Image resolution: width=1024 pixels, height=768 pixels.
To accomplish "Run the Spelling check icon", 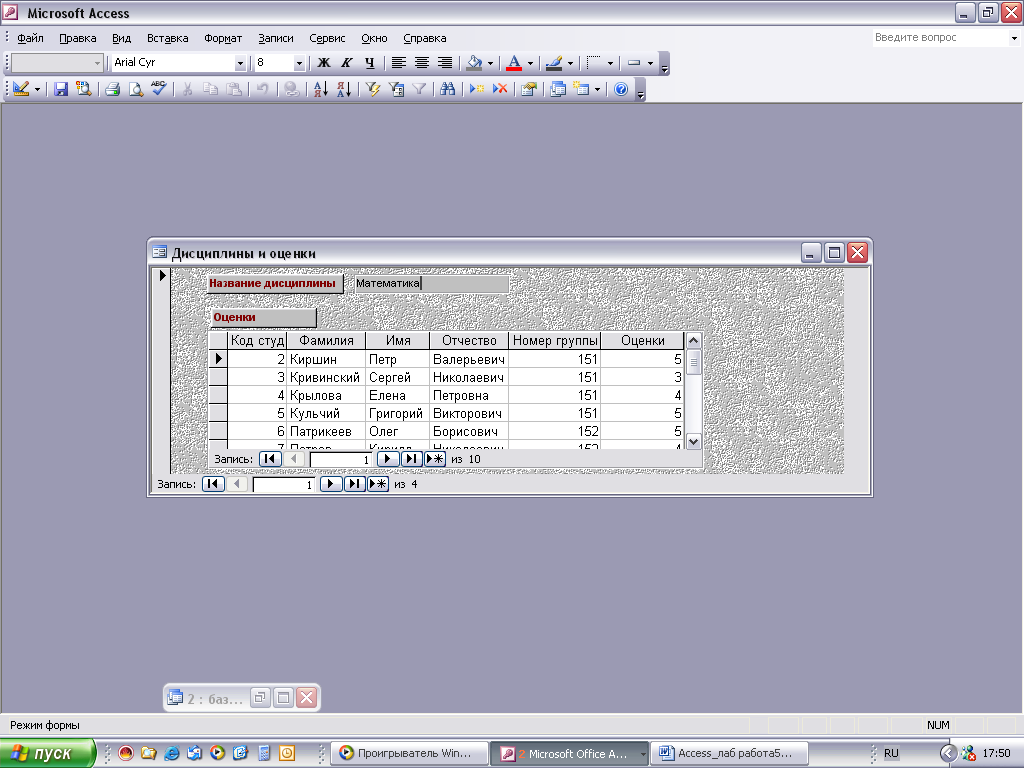I will pos(159,89).
